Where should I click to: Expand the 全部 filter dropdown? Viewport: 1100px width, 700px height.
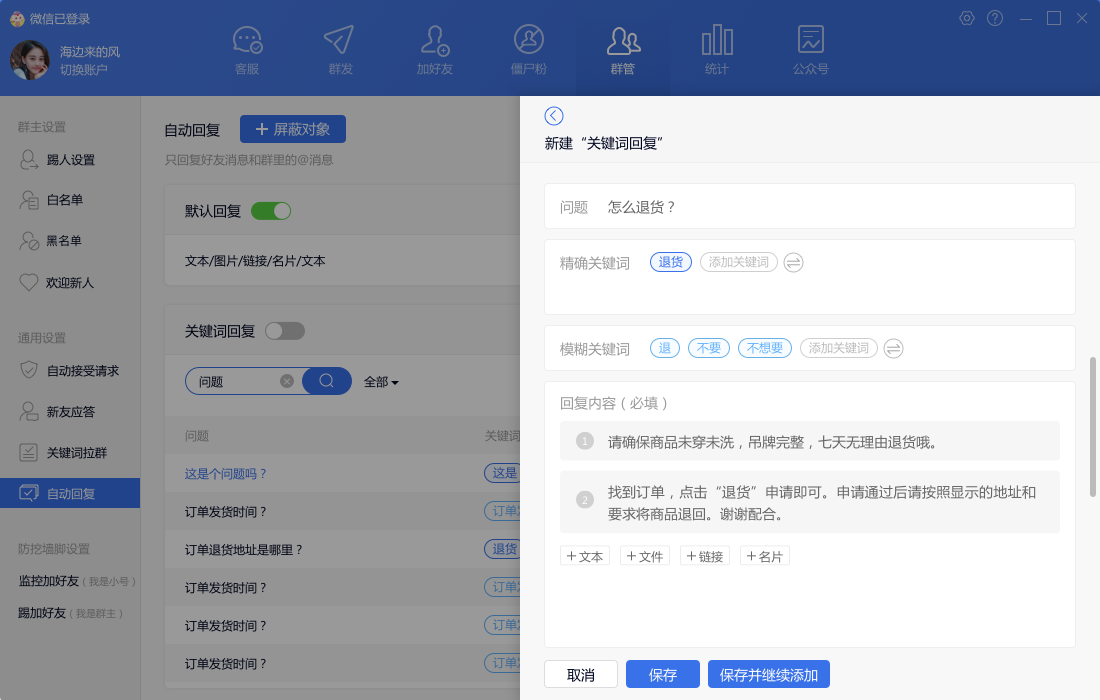(381, 382)
